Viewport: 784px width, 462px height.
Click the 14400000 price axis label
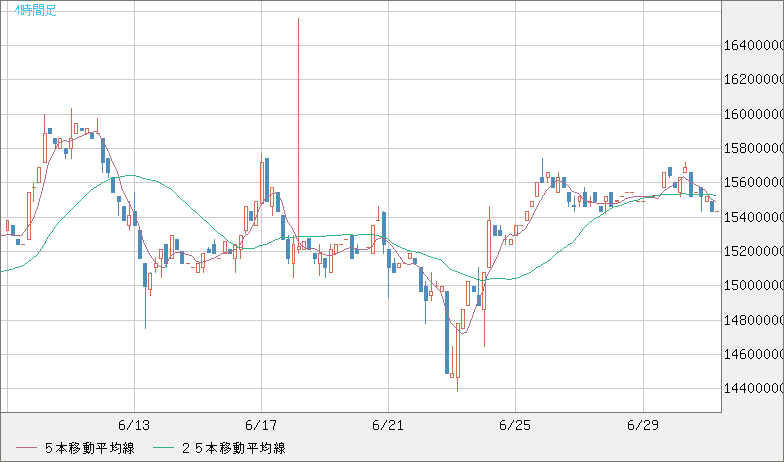click(x=754, y=388)
